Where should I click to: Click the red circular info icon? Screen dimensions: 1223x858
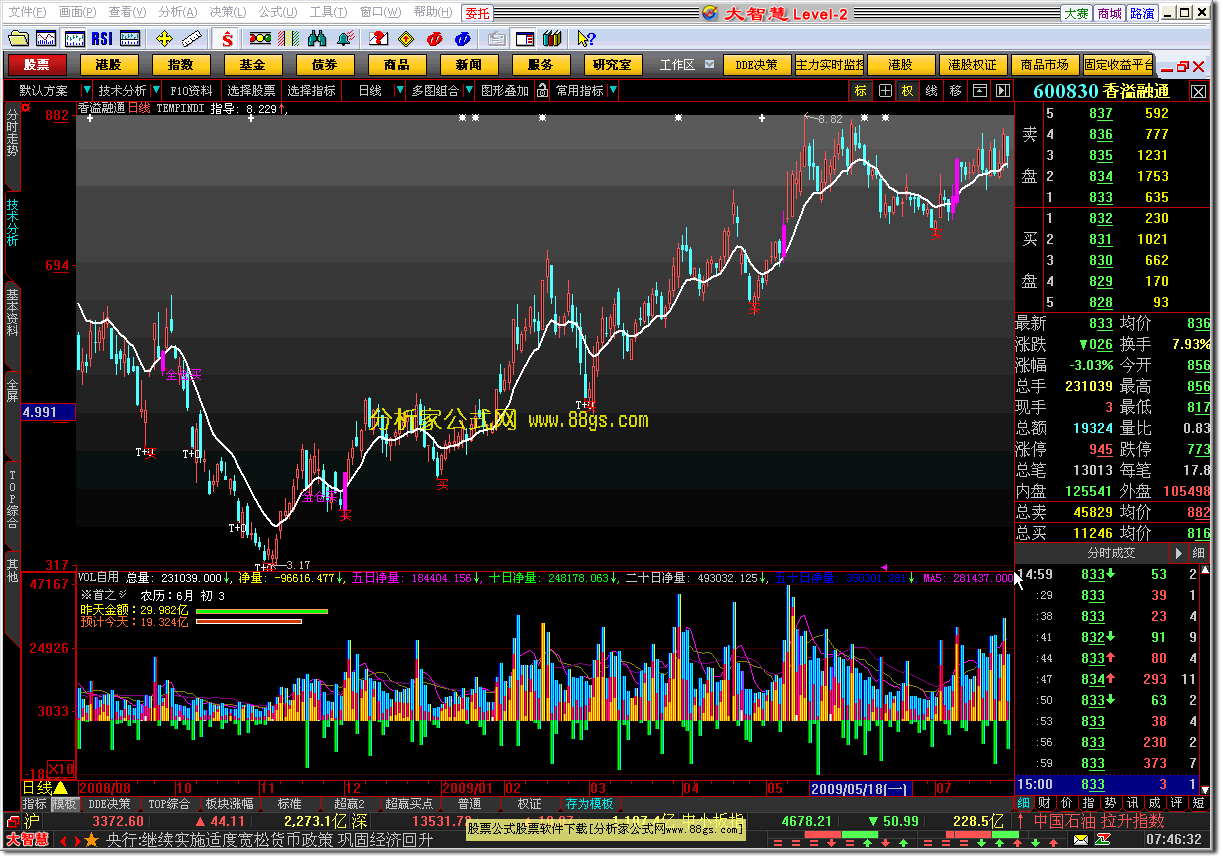click(434, 39)
